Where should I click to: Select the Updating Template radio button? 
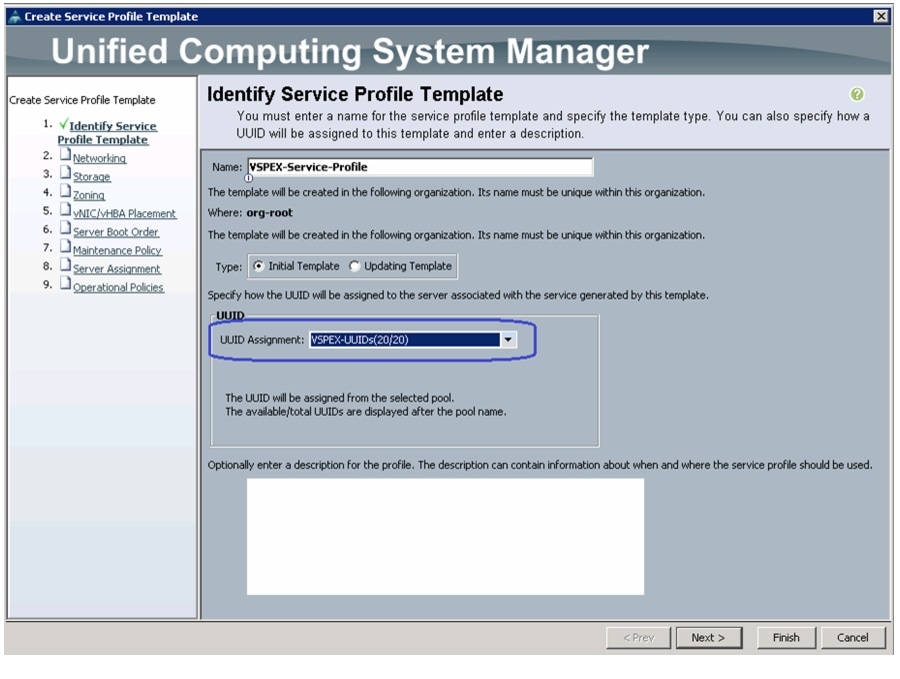click(x=354, y=266)
